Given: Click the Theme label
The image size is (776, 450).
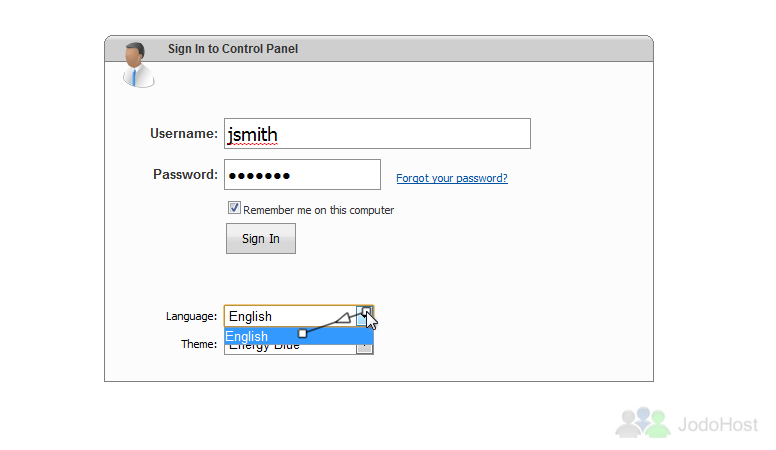Looking at the screenshot, I should 199,344.
